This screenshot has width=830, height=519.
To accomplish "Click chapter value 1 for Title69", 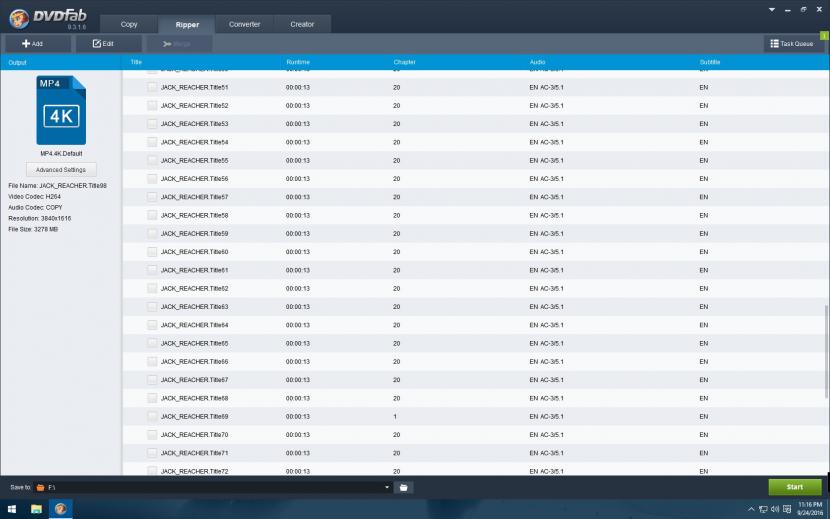I will coord(395,416).
